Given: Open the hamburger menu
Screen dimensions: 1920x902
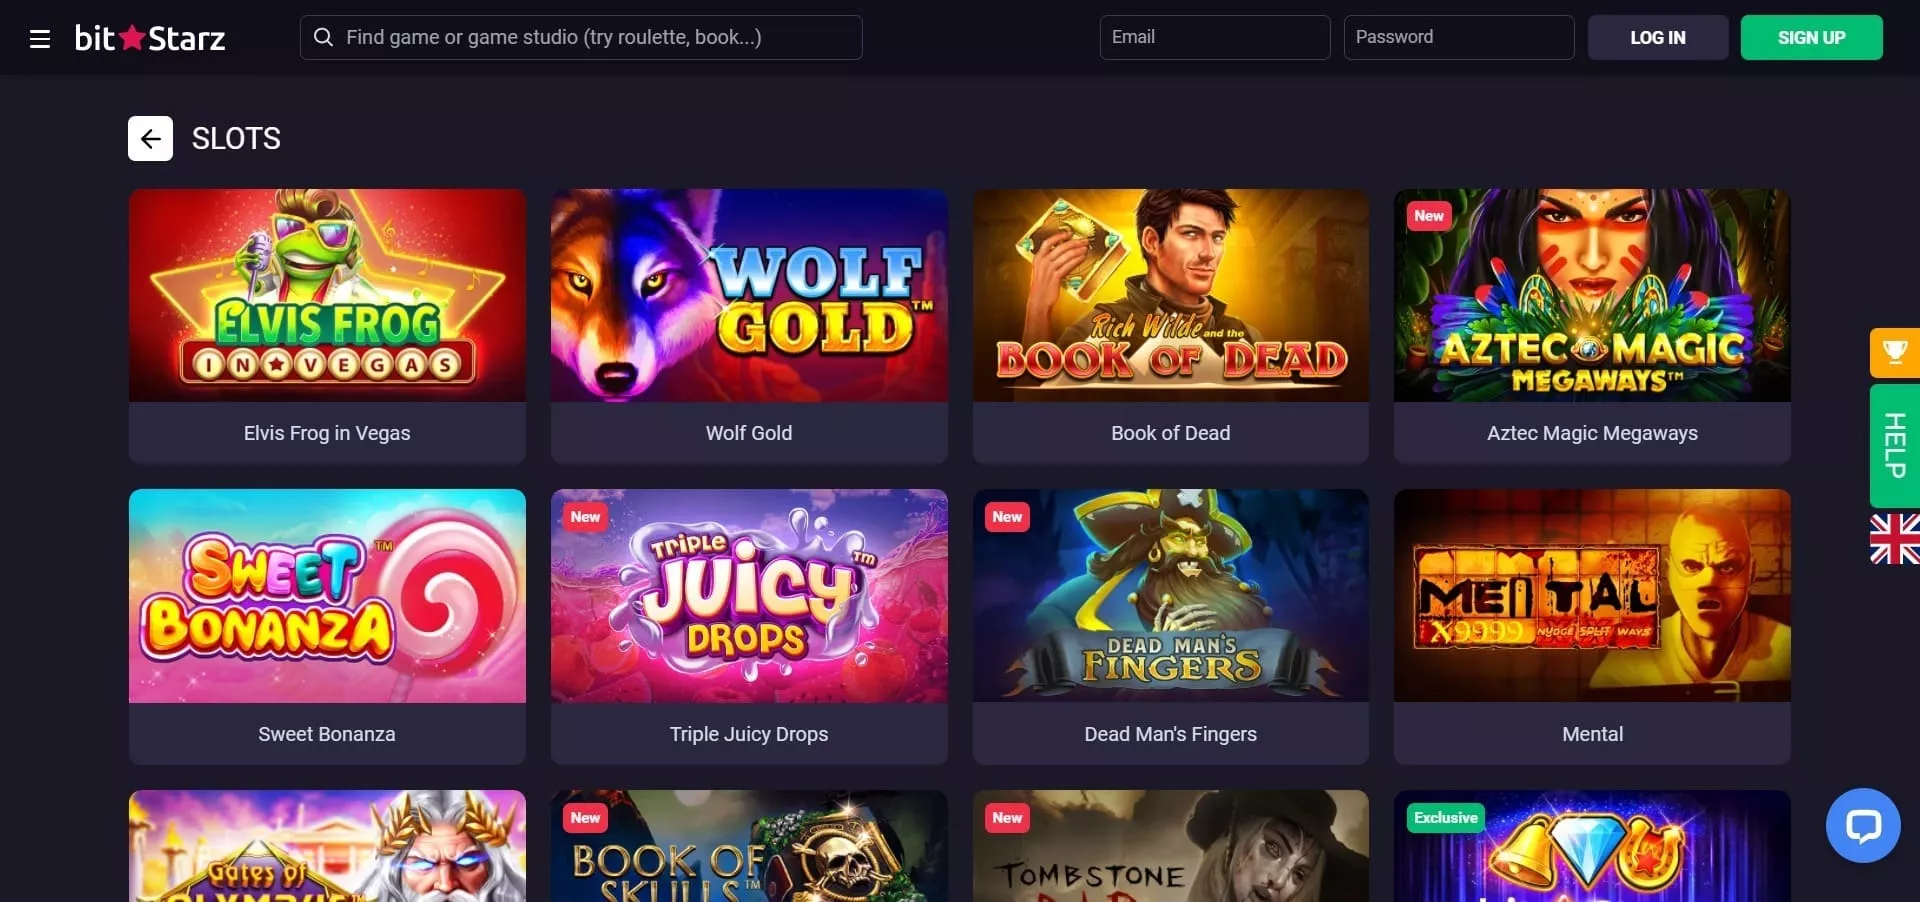Looking at the screenshot, I should pyautogui.click(x=40, y=39).
